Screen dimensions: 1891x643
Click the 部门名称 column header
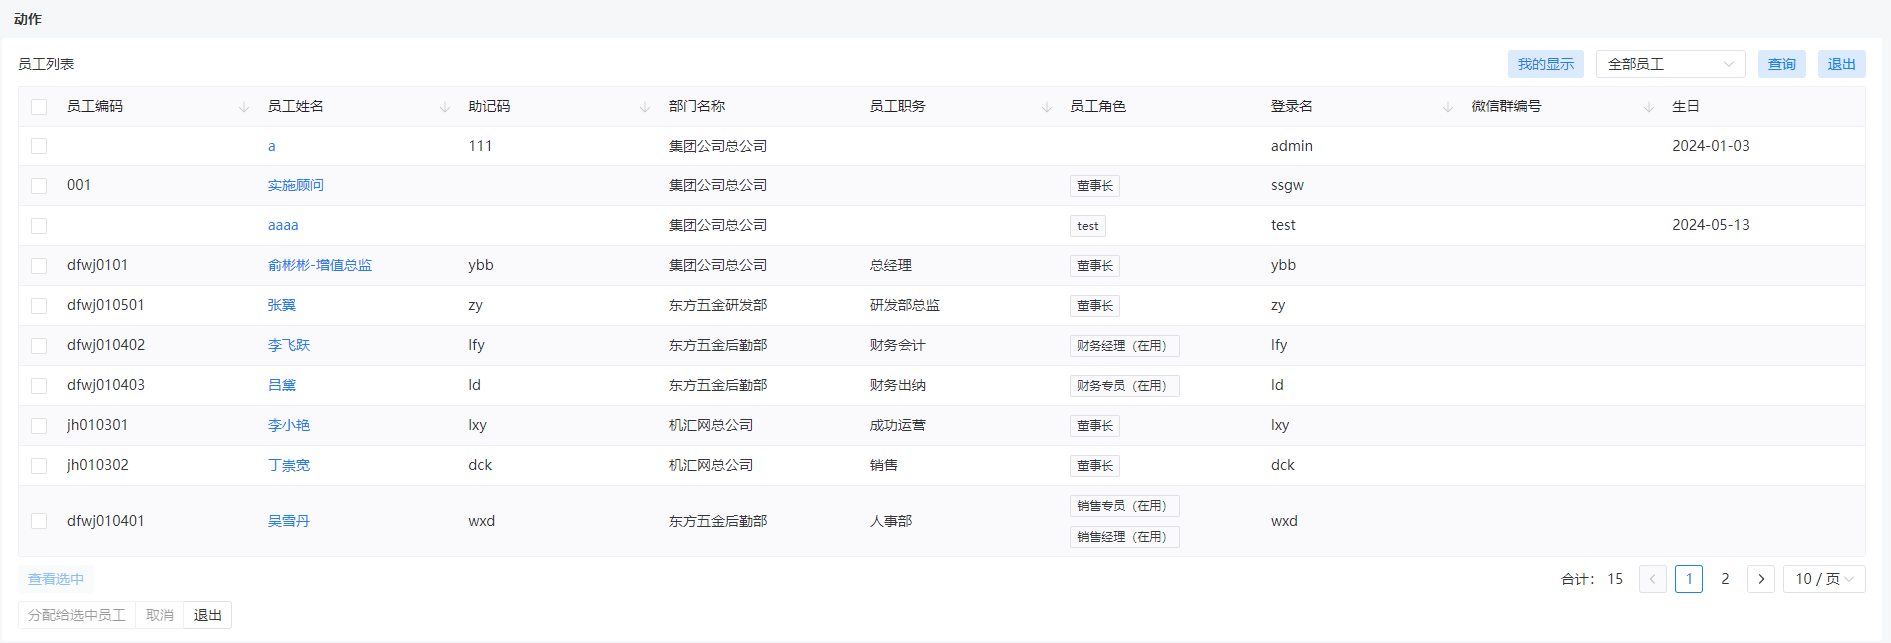click(697, 106)
